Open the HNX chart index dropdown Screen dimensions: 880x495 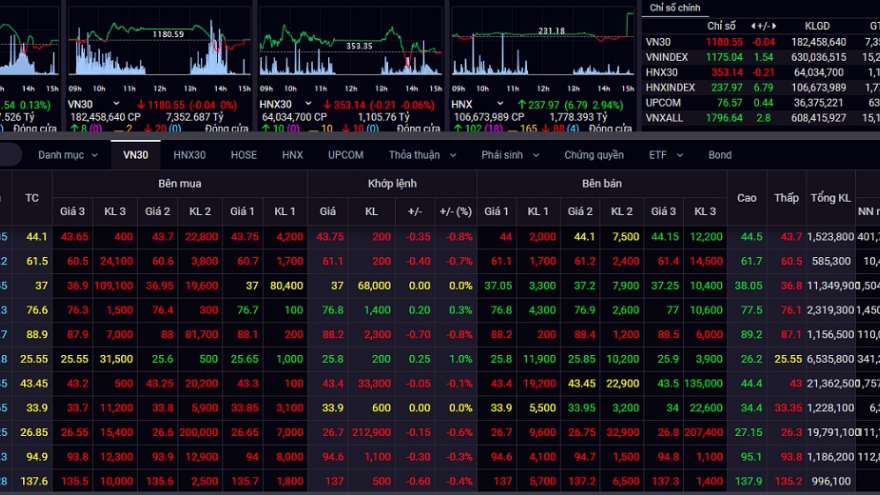[498, 103]
